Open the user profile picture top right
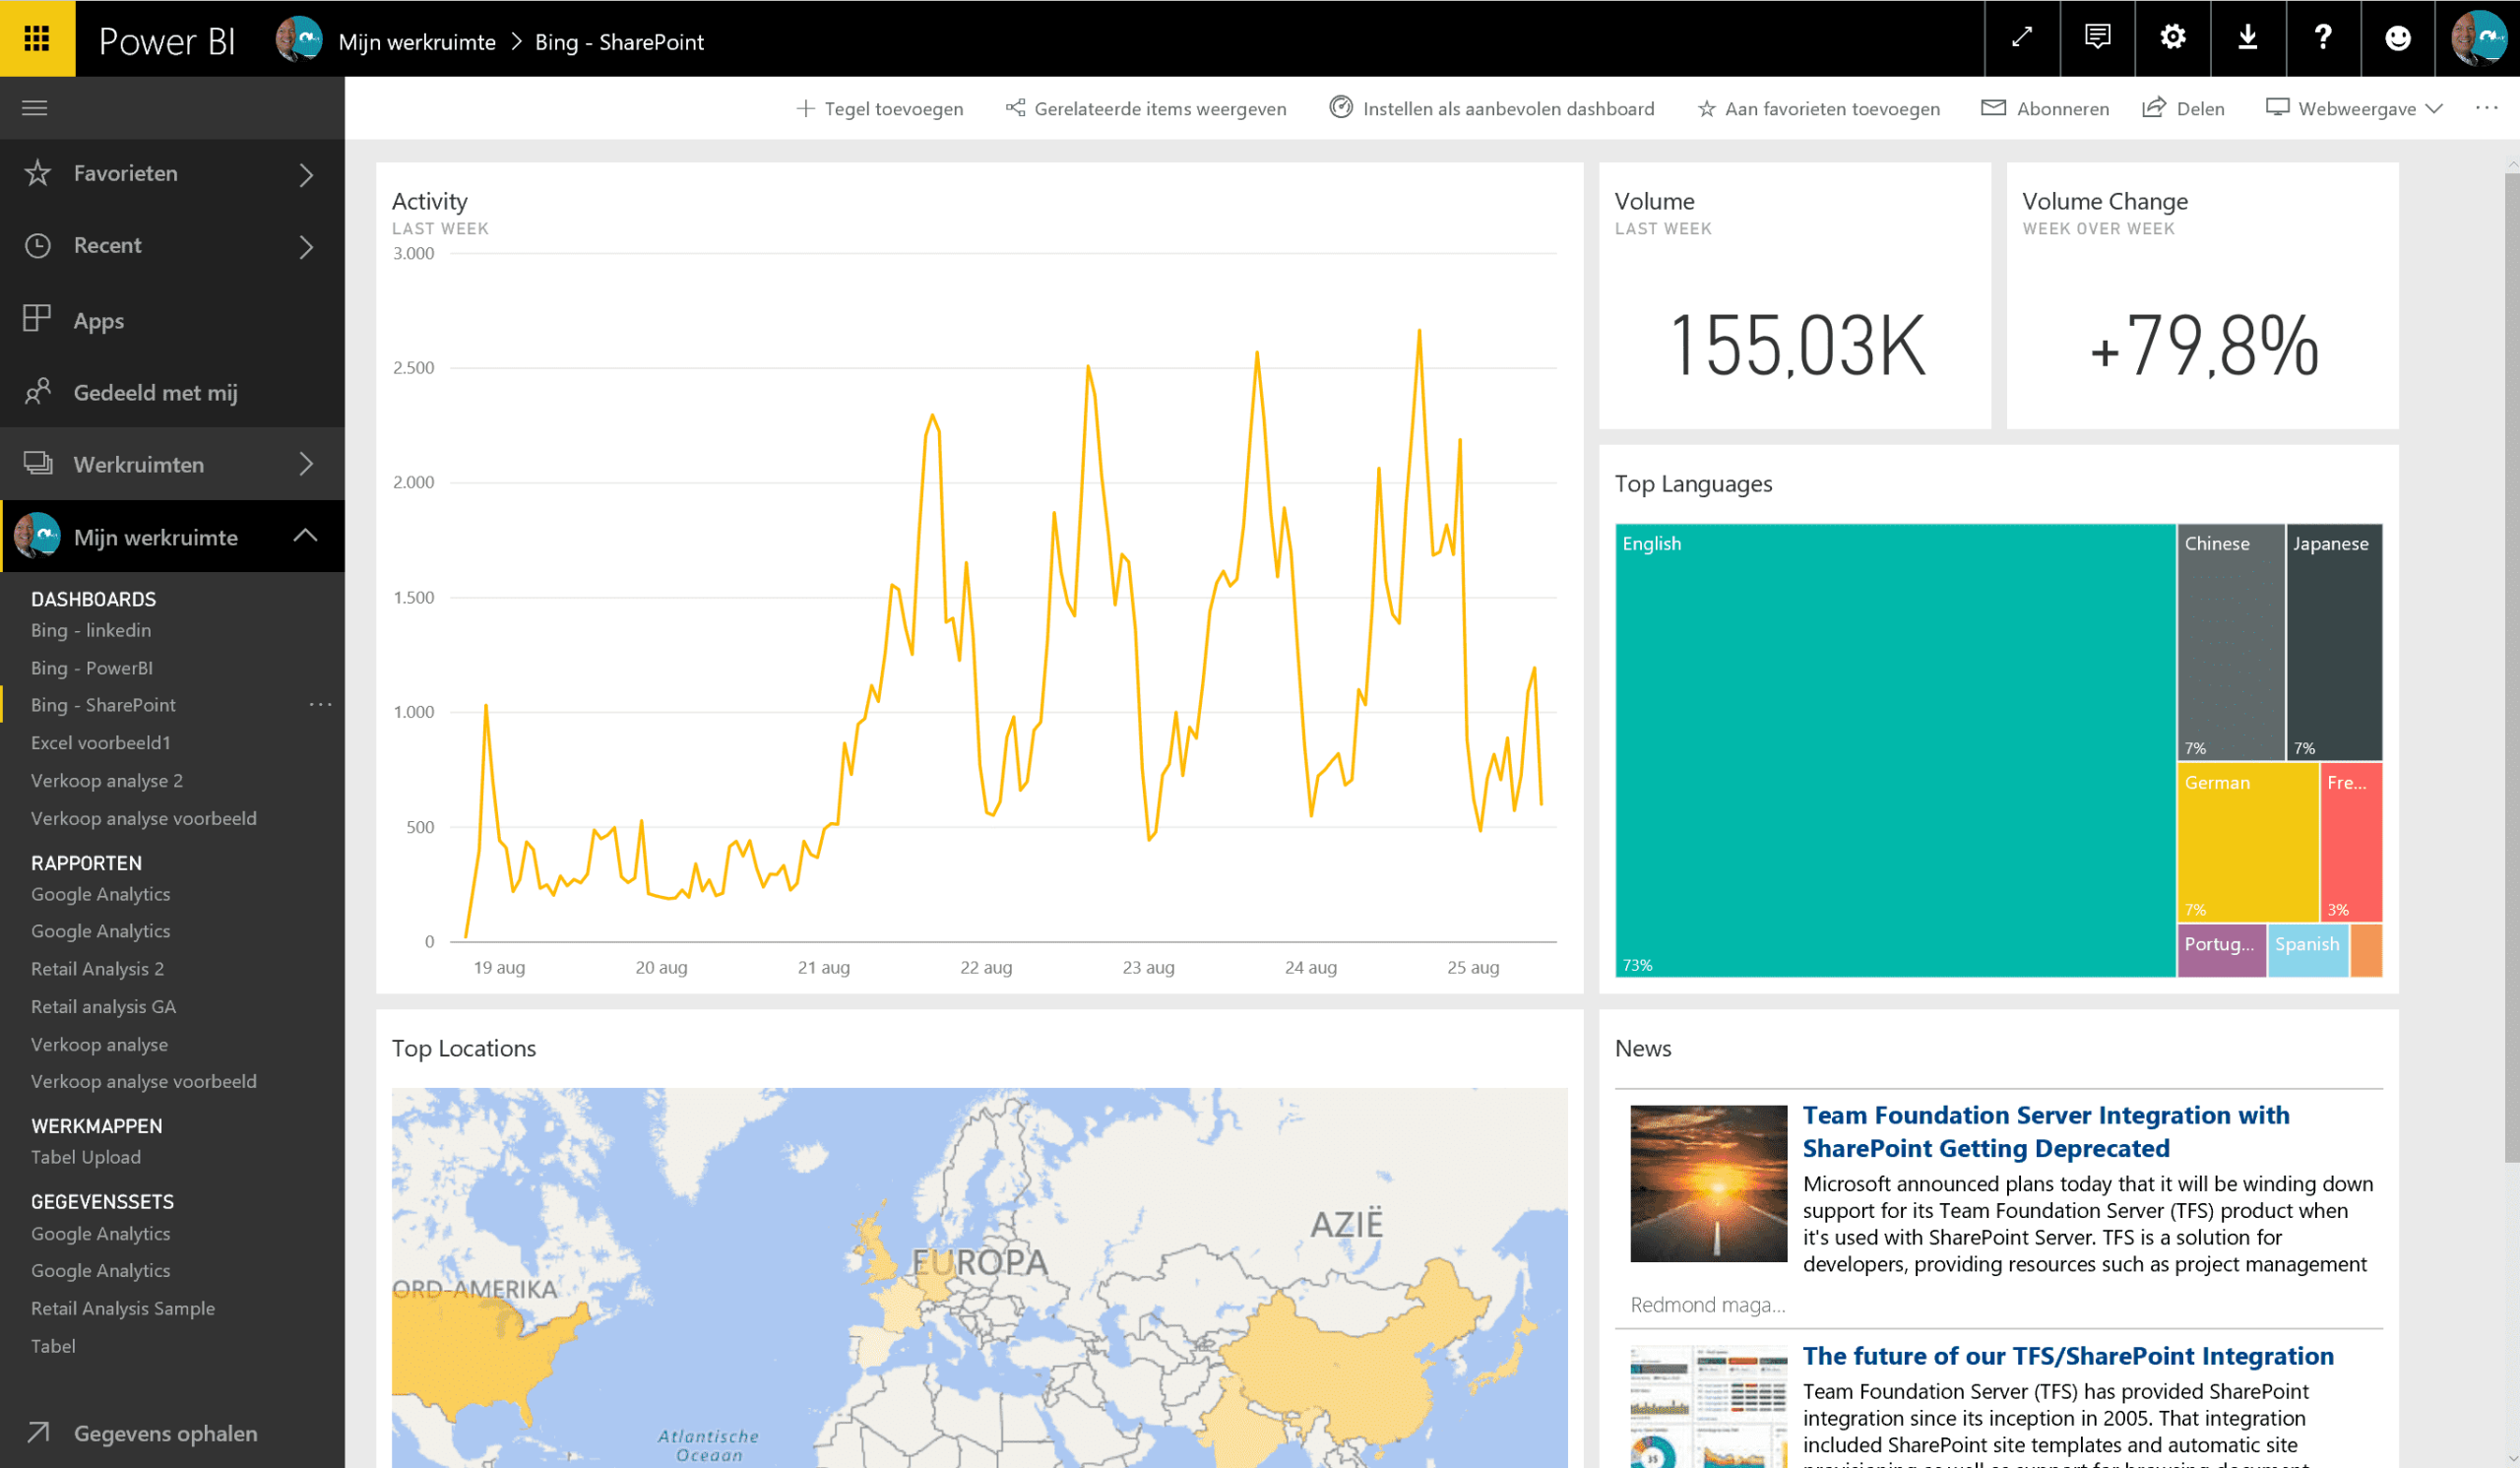 coord(2477,38)
